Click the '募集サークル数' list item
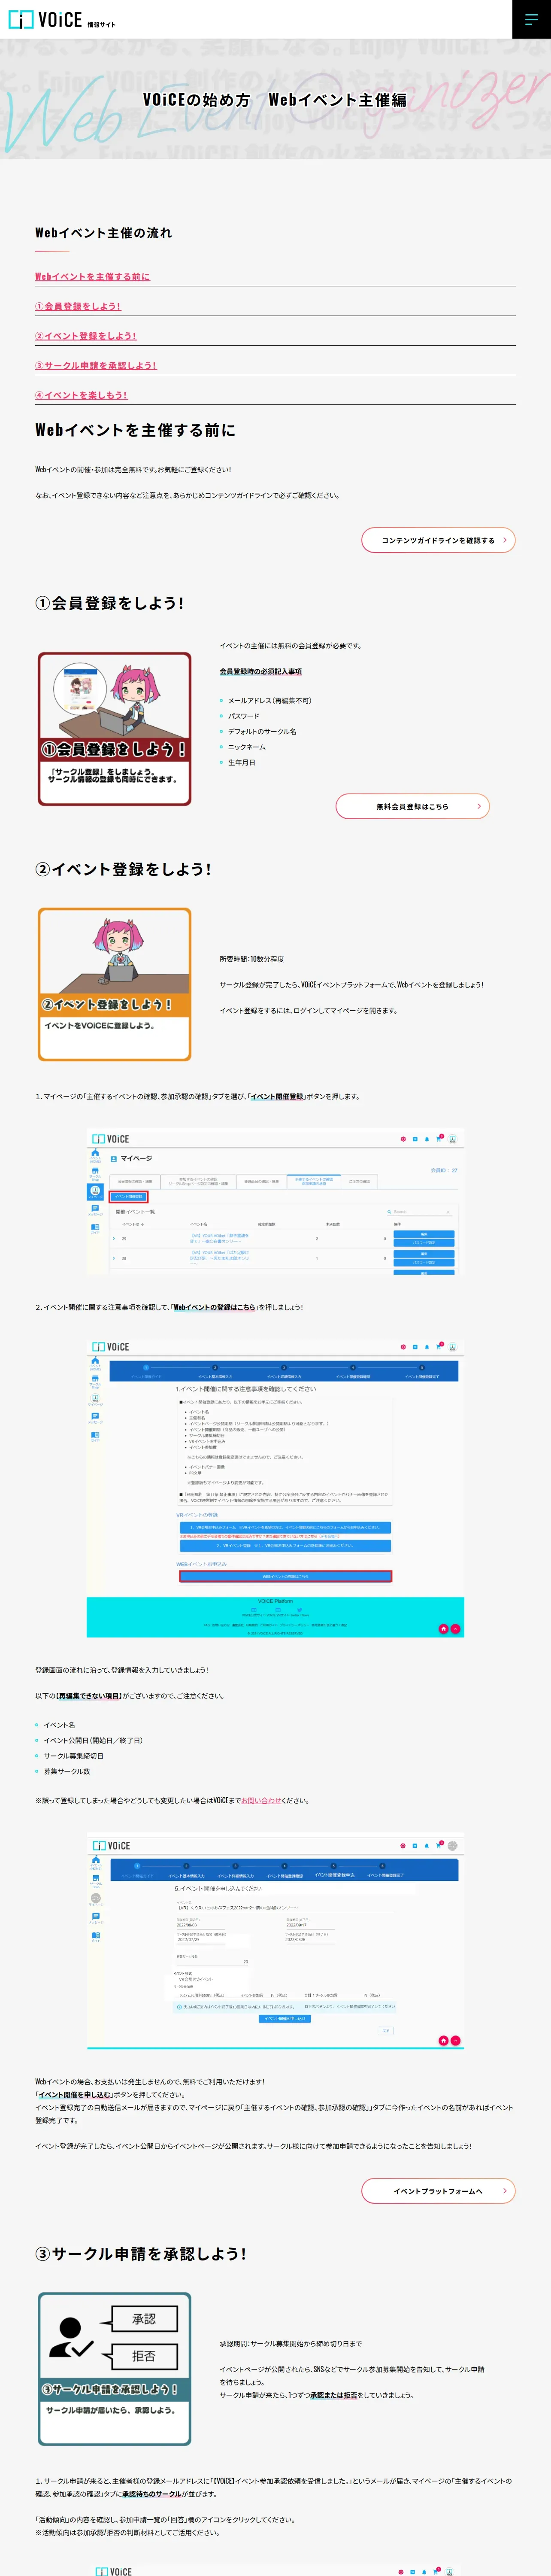Screen dimensions: 551x2576 (x=67, y=1771)
